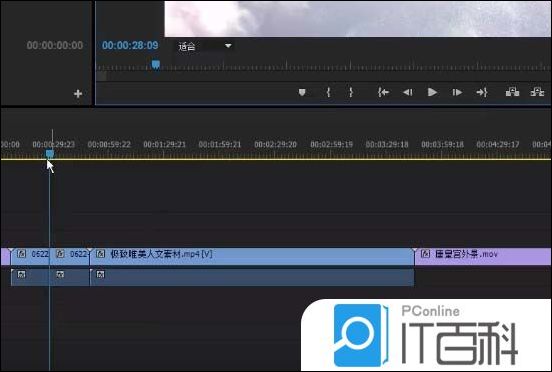Click program monitor playhead marker
This screenshot has height=372, width=552.
[156, 64]
